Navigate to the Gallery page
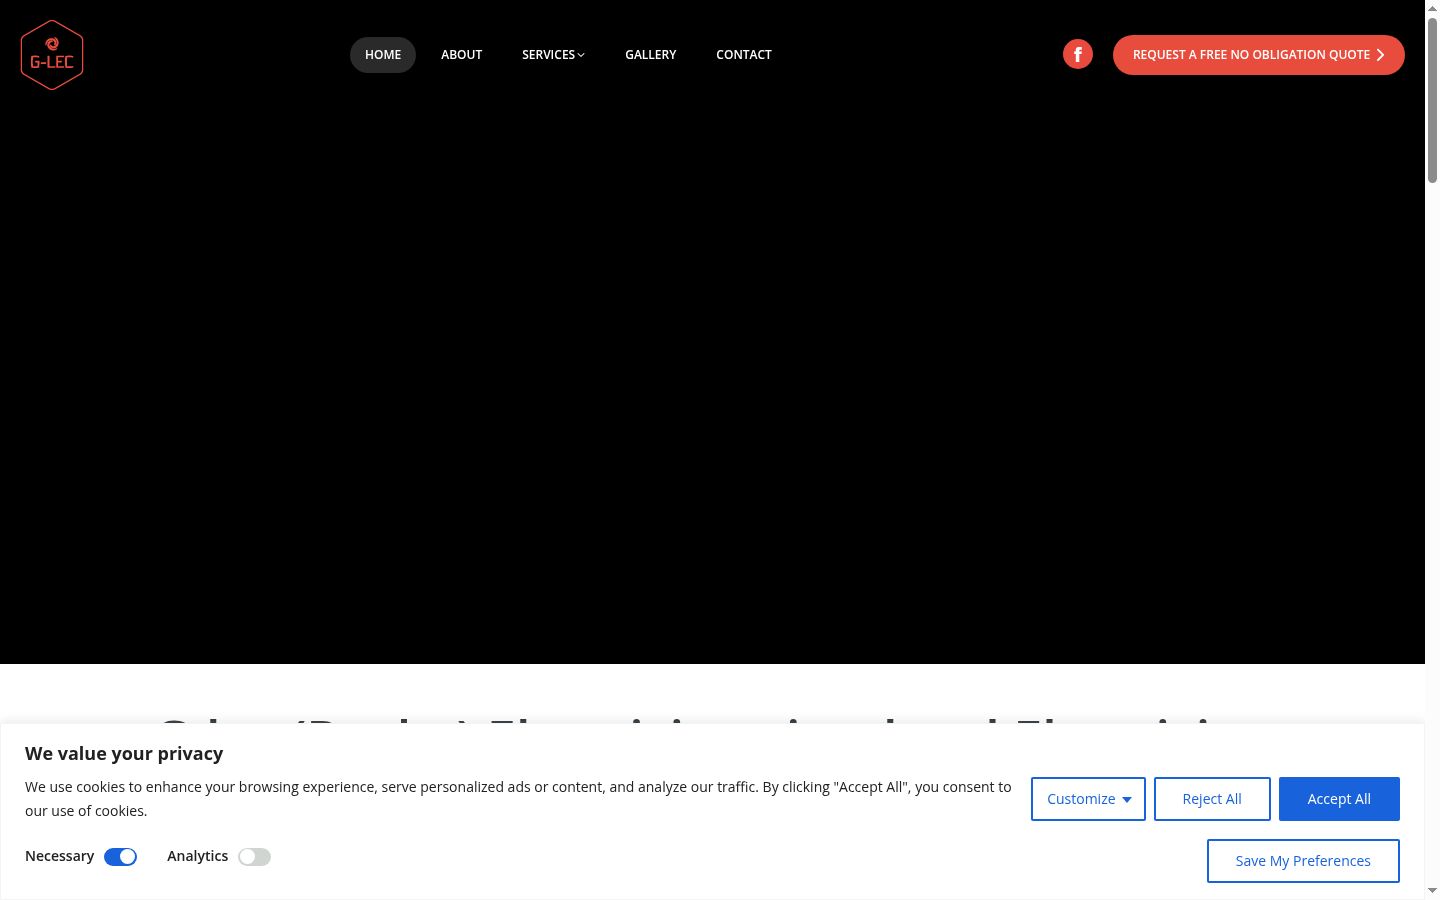 coord(651,55)
